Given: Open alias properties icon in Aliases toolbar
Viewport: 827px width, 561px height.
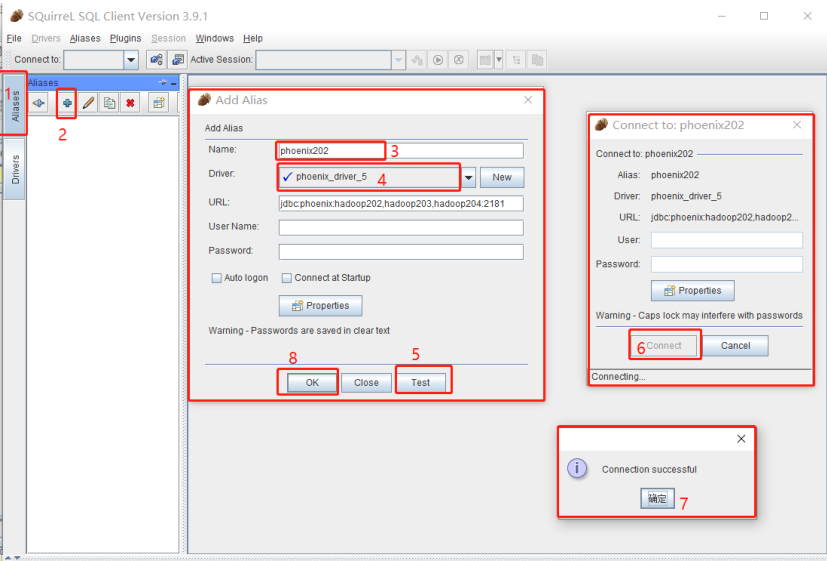Looking at the screenshot, I should pos(158,103).
